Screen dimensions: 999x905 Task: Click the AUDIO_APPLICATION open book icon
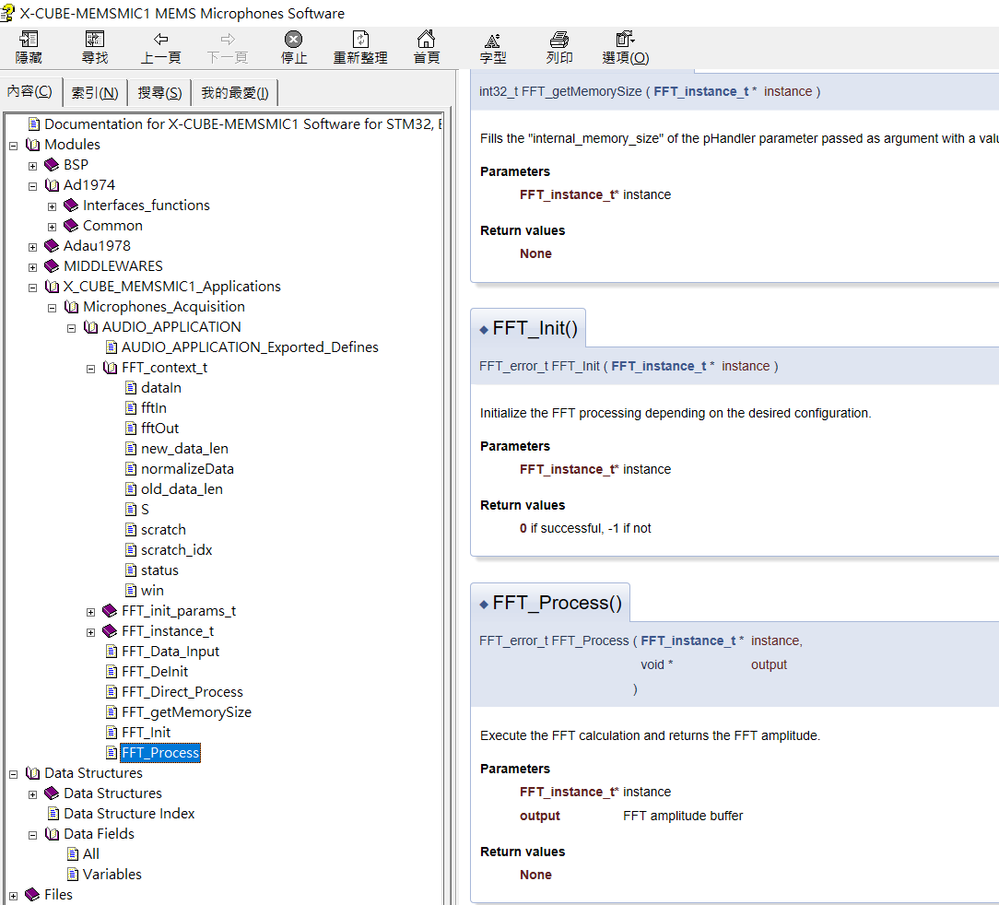(x=91, y=327)
